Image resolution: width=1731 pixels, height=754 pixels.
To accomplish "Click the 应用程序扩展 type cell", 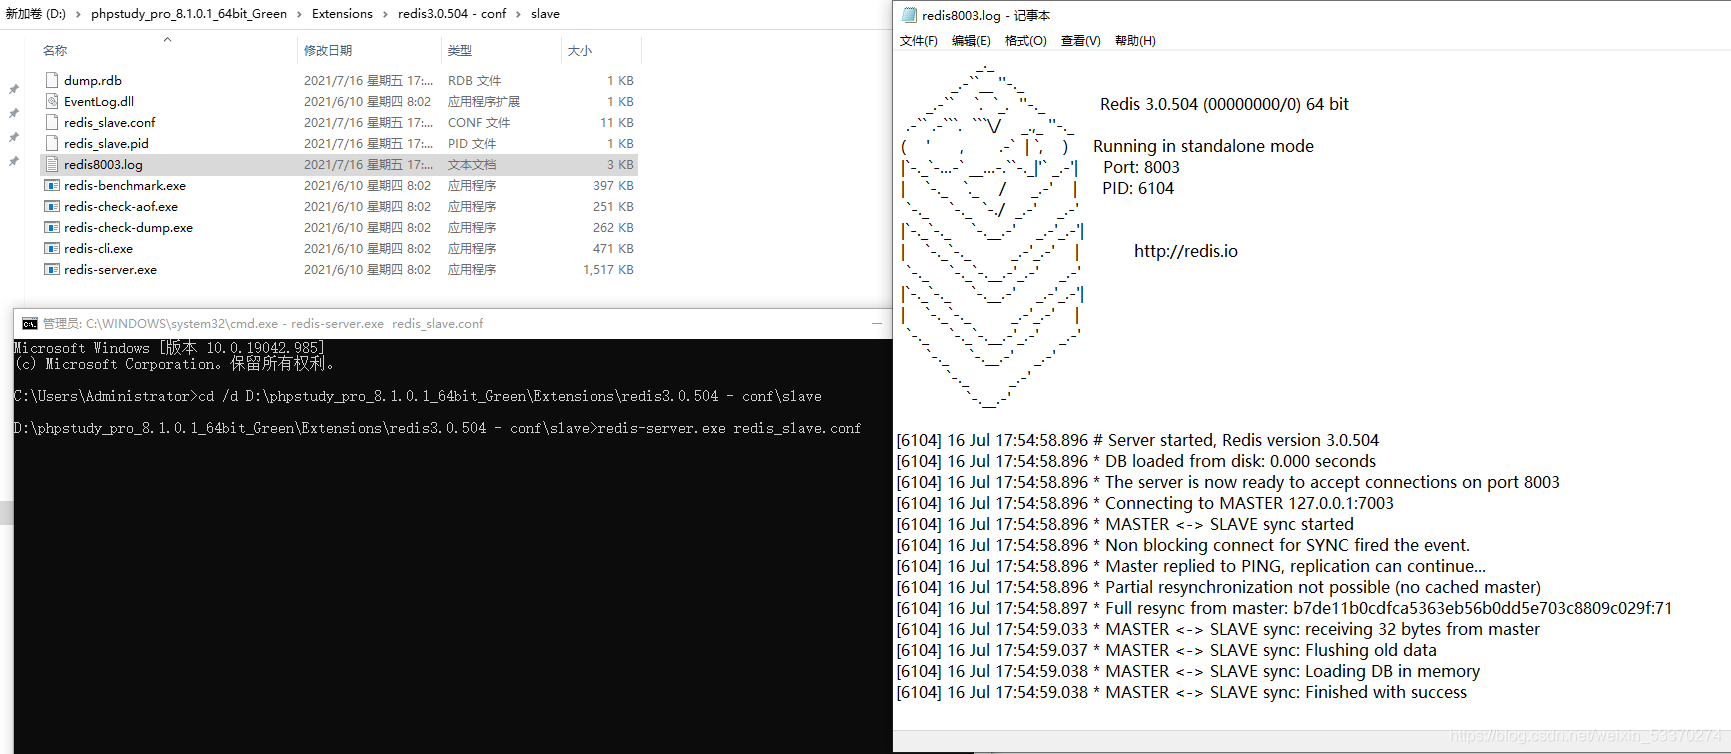I will (484, 101).
